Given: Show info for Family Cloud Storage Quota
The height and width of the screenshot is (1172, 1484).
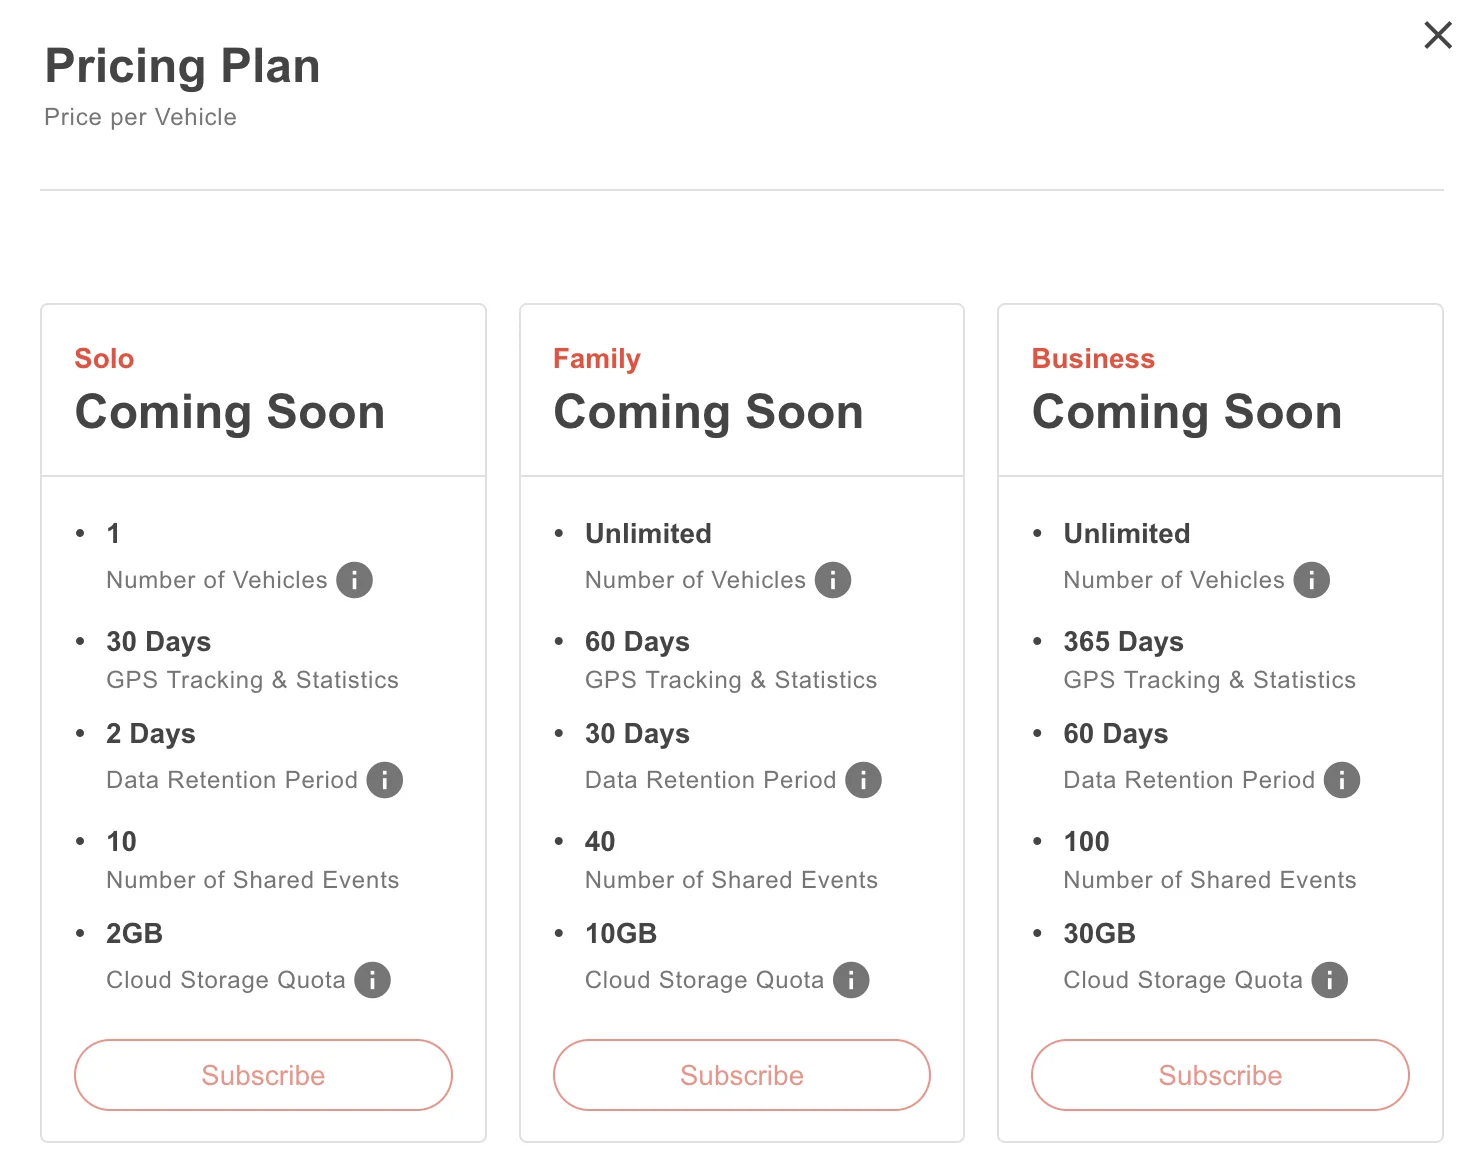Looking at the screenshot, I should tap(851, 980).
